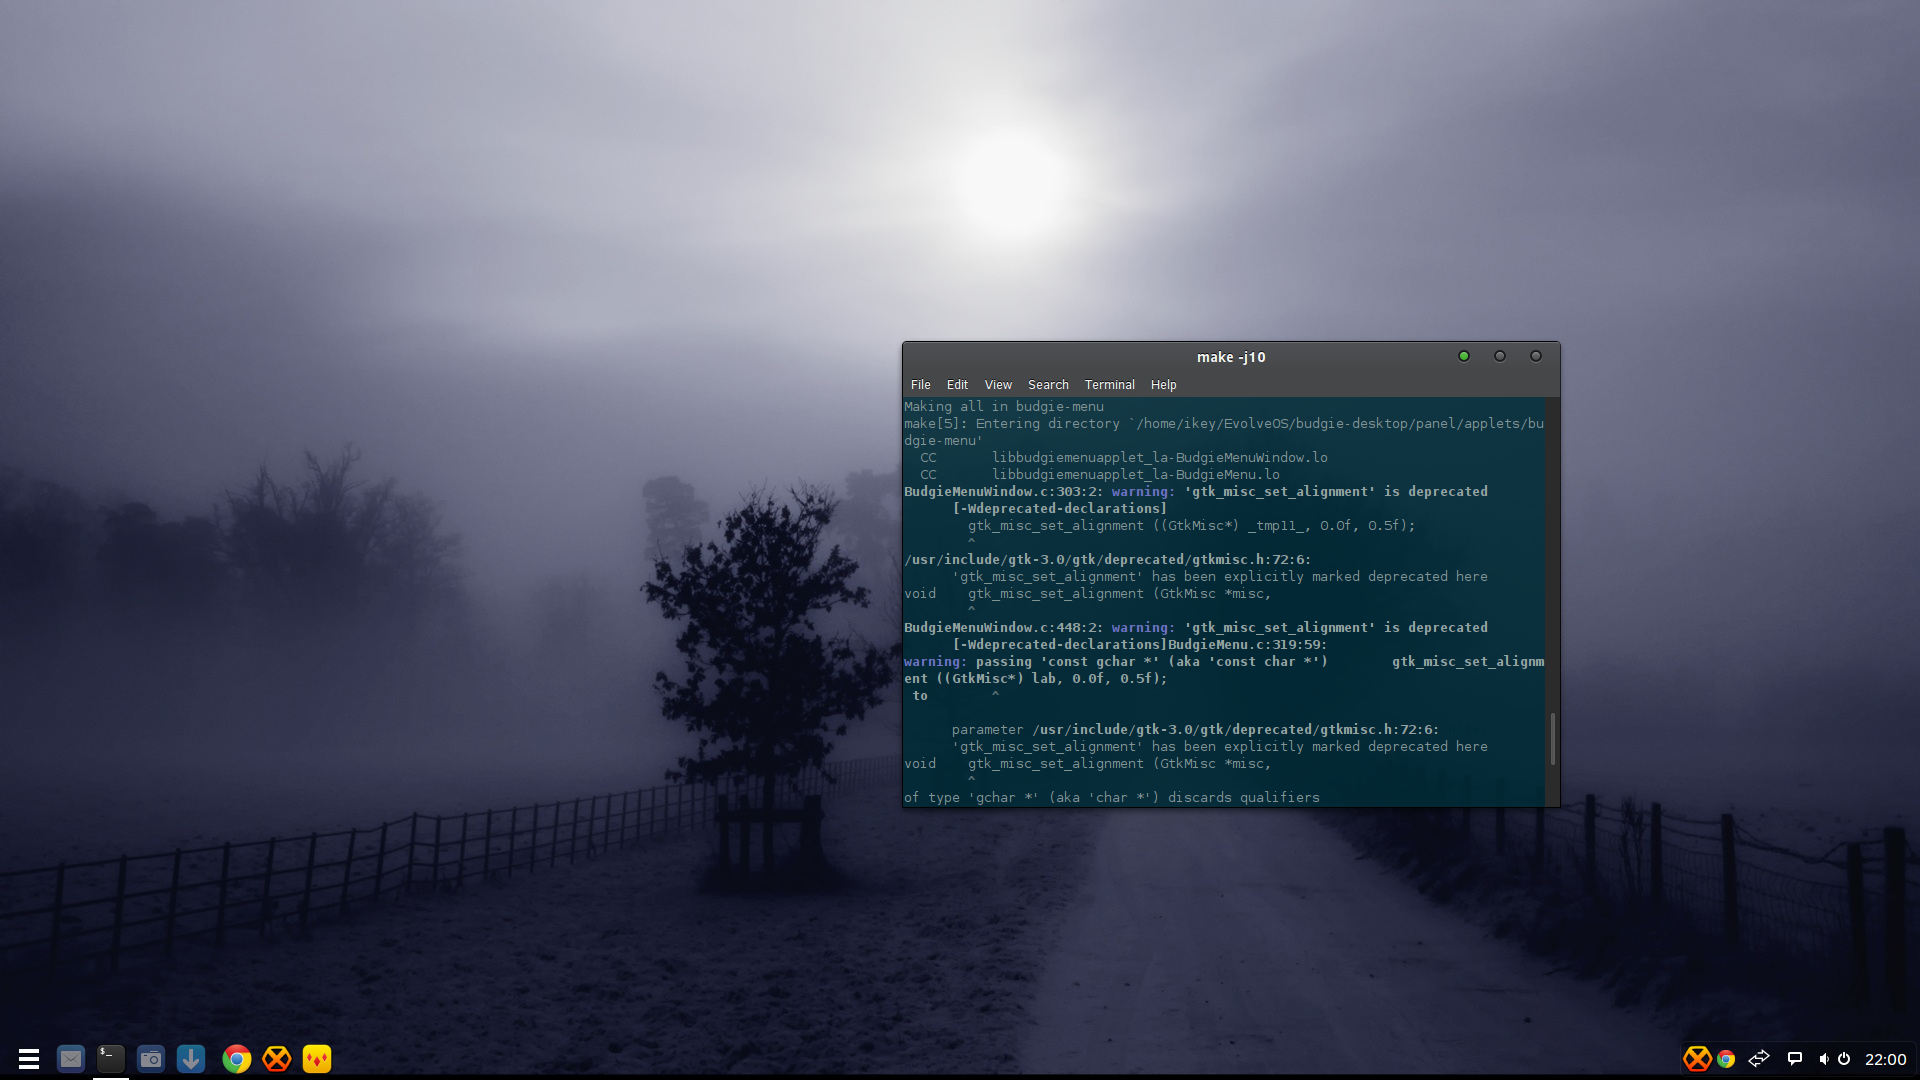Click the Chrome icon in system tray
This screenshot has width=1920, height=1080.
coord(1726,1058)
